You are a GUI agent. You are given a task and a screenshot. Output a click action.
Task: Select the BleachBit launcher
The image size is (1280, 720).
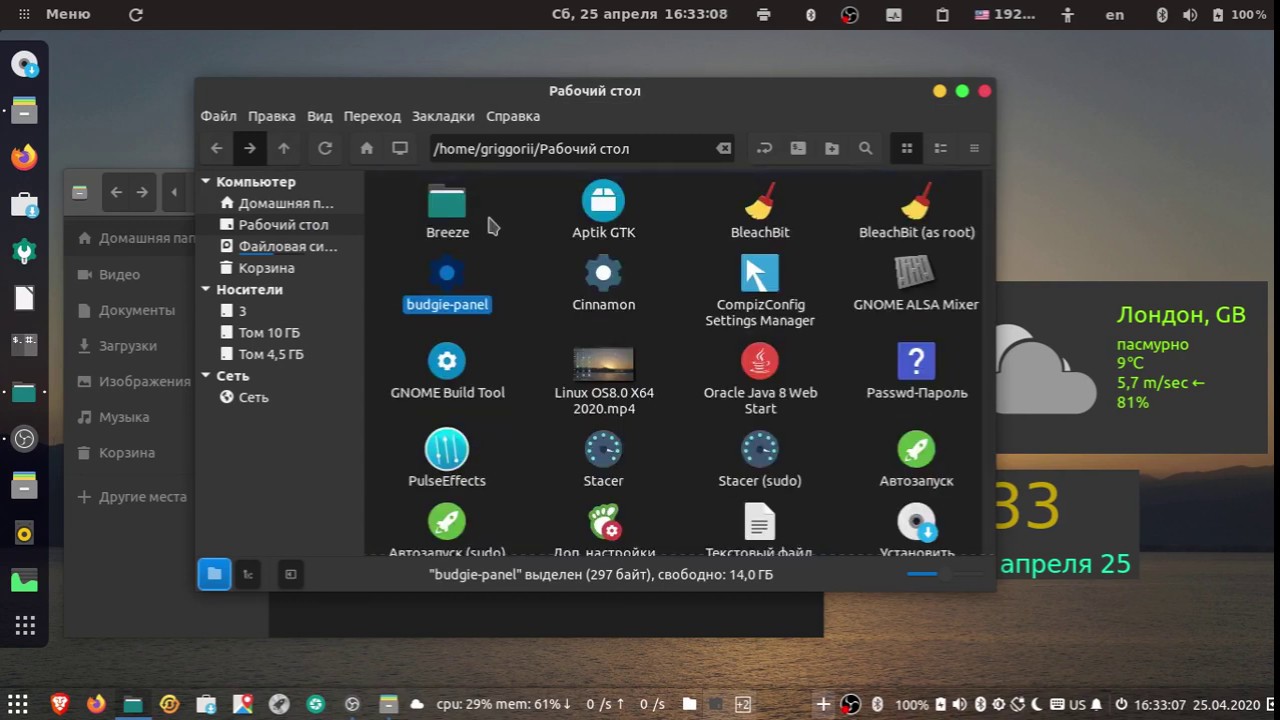point(760,211)
